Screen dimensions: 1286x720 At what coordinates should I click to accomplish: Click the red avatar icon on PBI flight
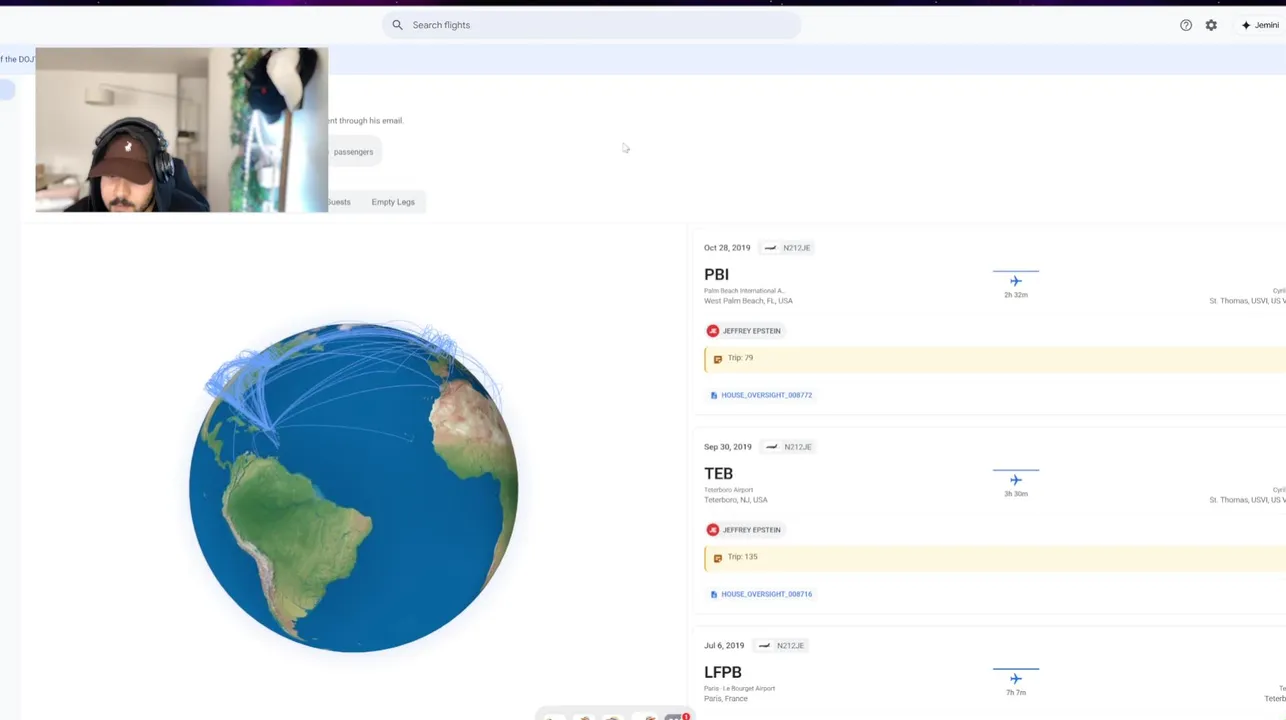point(713,331)
